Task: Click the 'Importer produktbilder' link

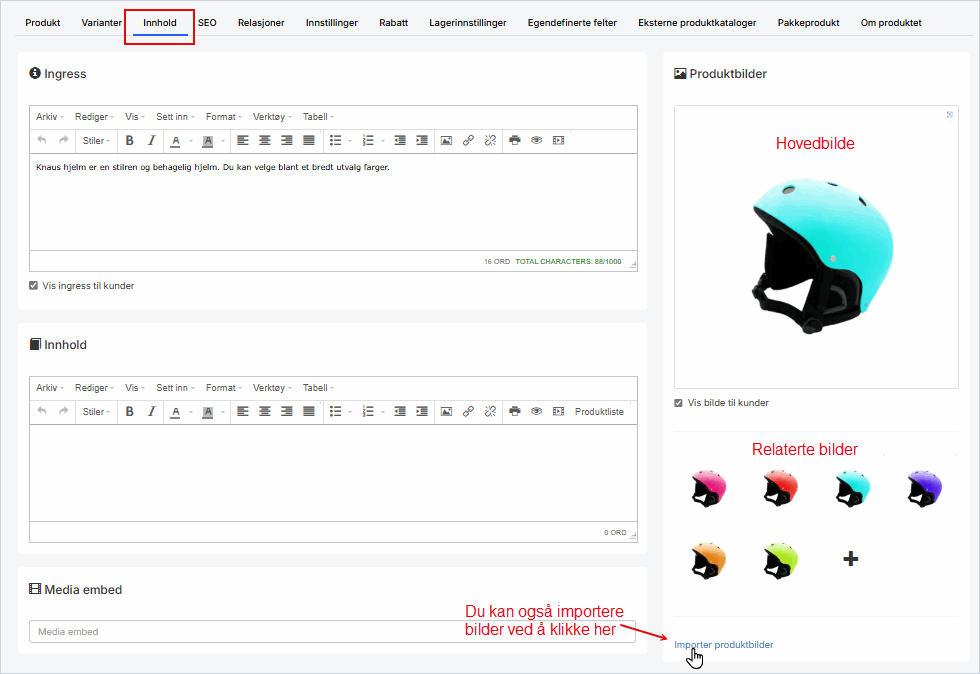Action: pyautogui.click(x=723, y=644)
